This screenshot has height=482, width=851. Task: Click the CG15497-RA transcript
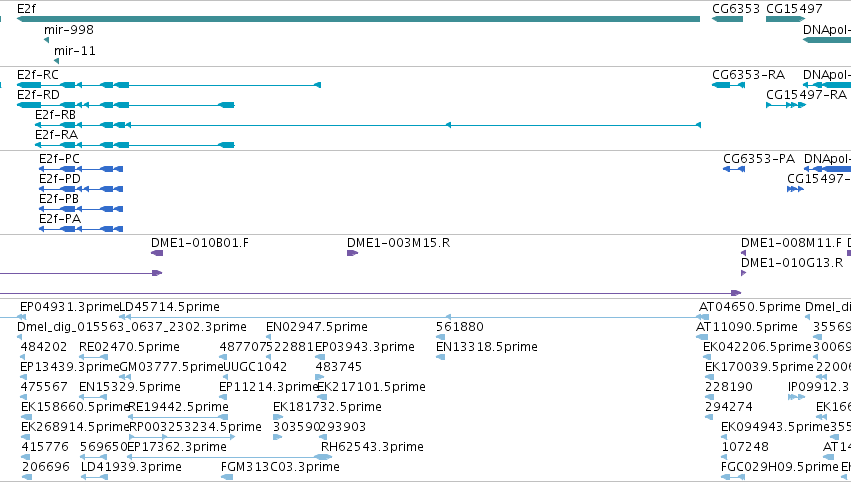coord(786,105)
